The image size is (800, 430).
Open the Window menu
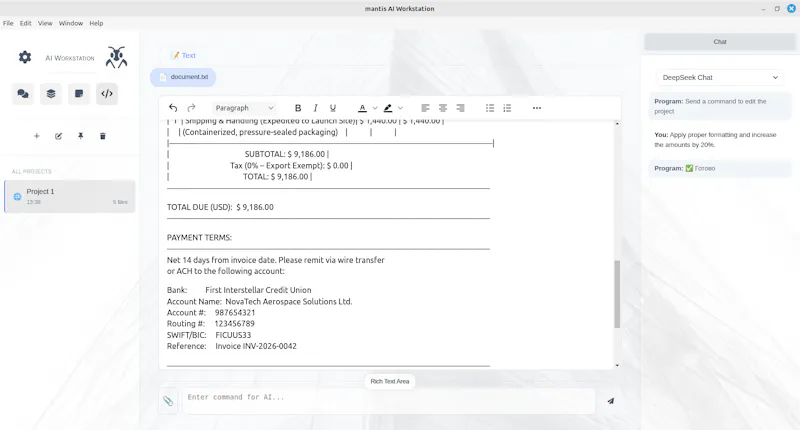pyautogui.click(x=70, y=23)
